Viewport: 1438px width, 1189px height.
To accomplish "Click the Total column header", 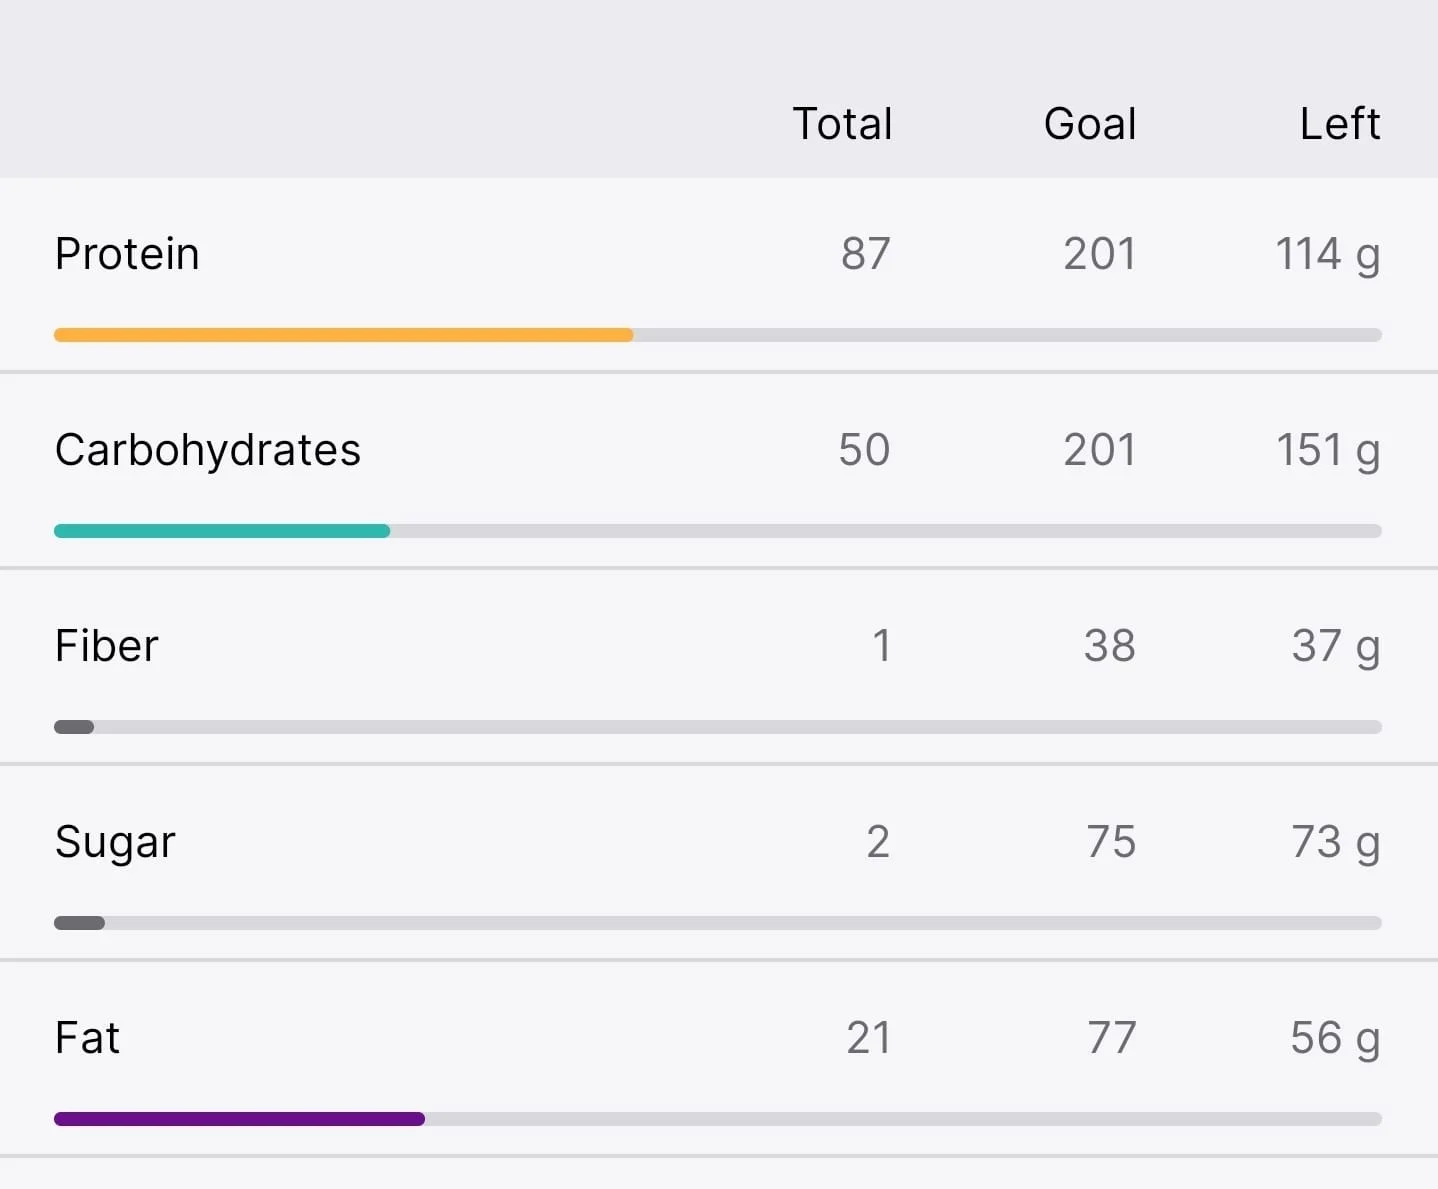I will pos(842,124).
